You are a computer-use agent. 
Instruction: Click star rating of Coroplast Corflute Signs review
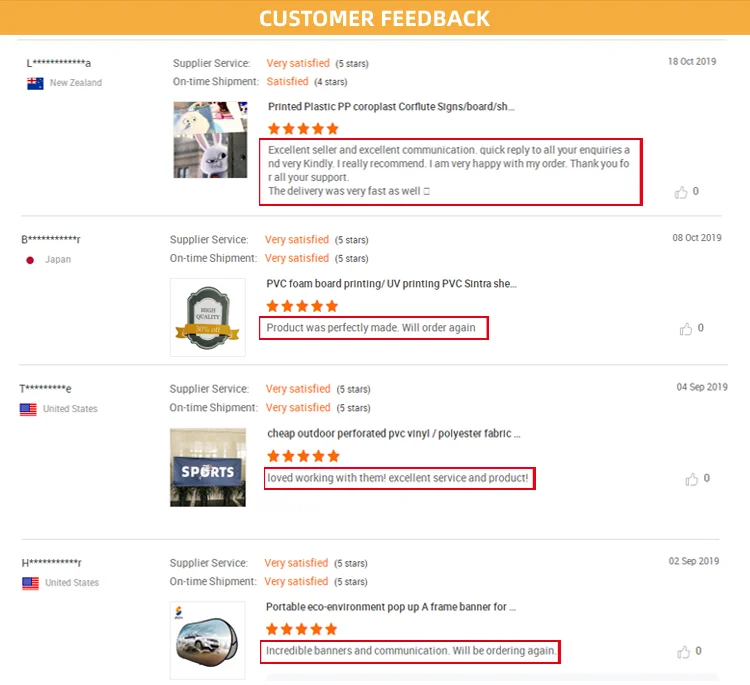click(303, 129)
